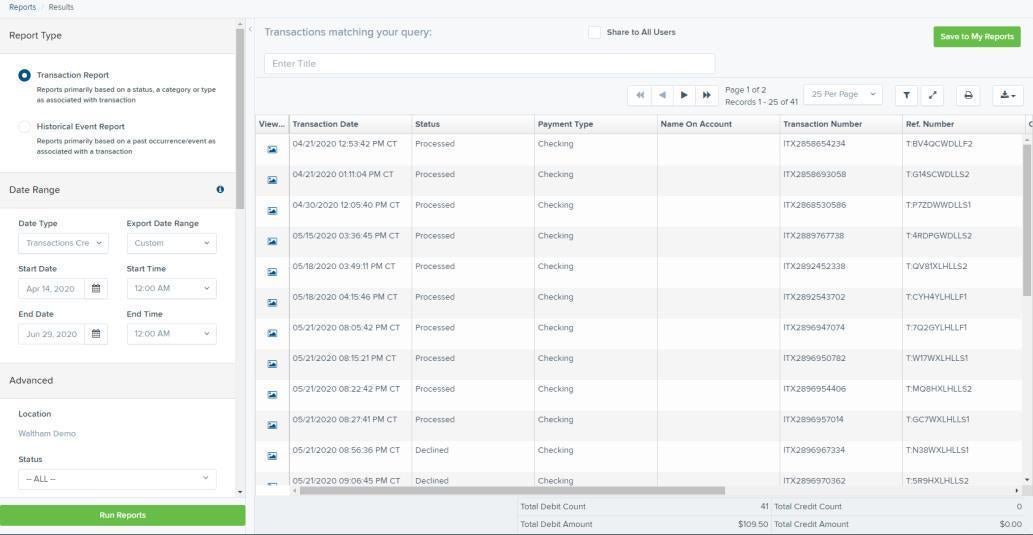Open End Date calendar picker
1033x535 pixels.
96,334
